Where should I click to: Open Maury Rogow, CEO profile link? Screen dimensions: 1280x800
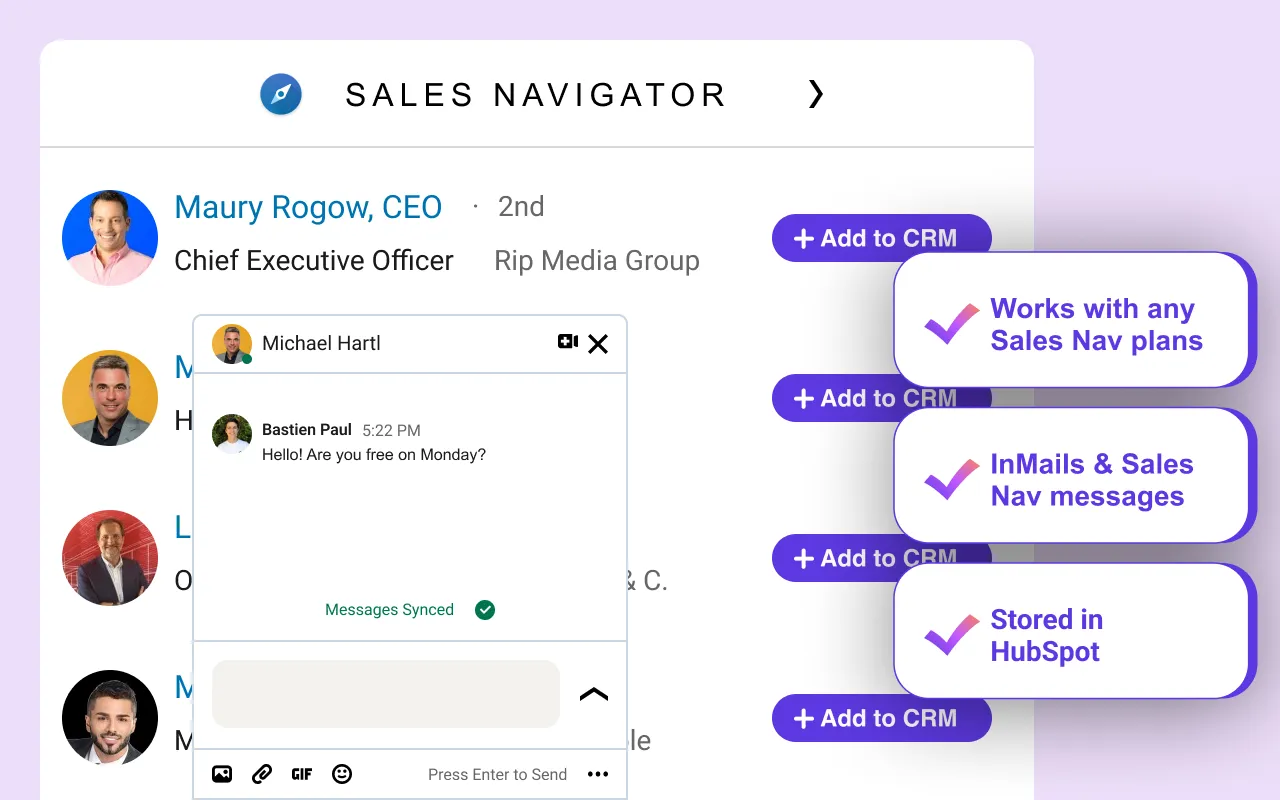point(308,207)
